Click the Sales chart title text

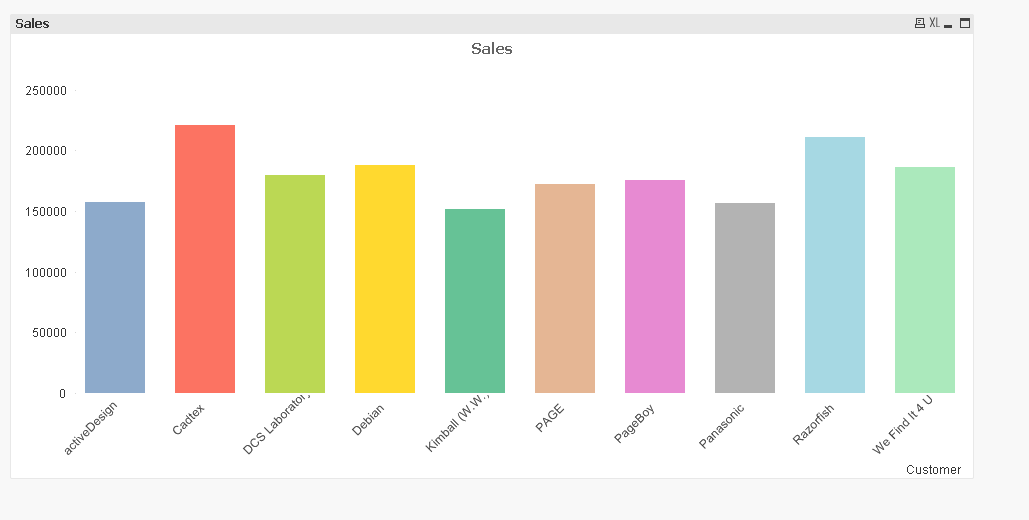(492, 49)
